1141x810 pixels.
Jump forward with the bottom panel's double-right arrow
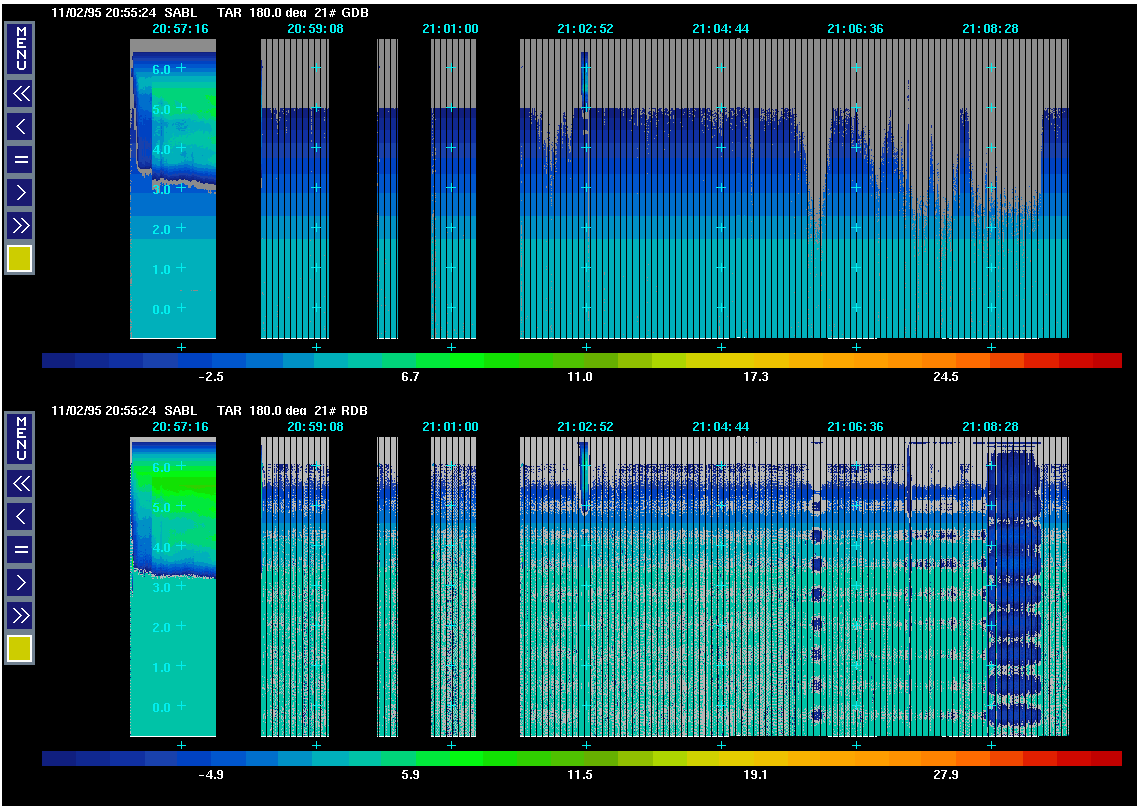(x=20, y=614)
